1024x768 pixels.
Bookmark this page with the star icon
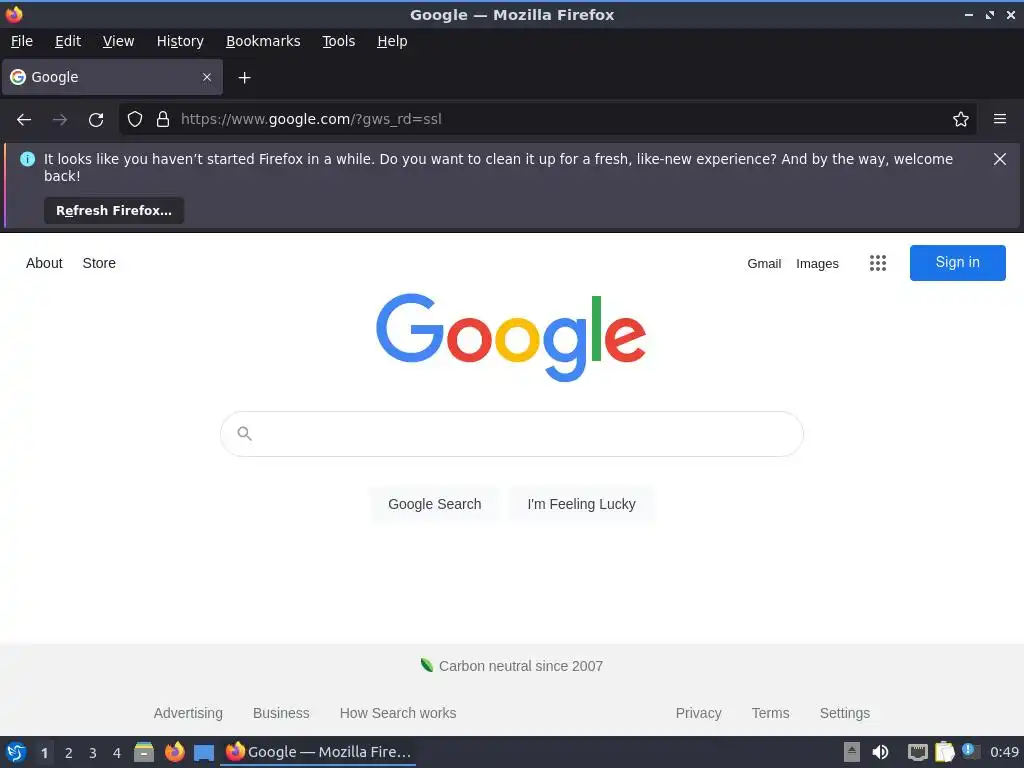click(961, 119)
